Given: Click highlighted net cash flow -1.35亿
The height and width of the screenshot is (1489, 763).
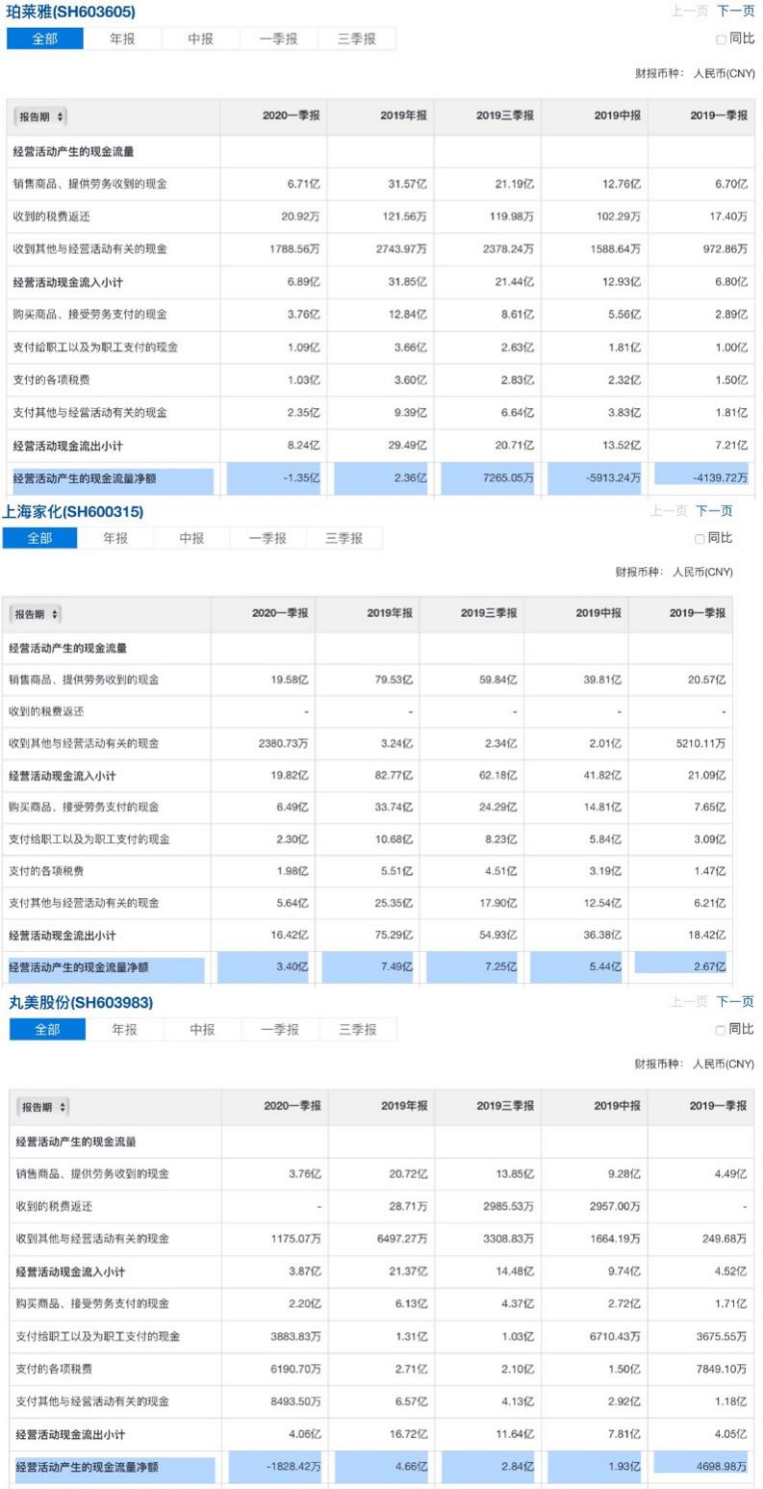Looking at the screenshot, I should [301, 478].
